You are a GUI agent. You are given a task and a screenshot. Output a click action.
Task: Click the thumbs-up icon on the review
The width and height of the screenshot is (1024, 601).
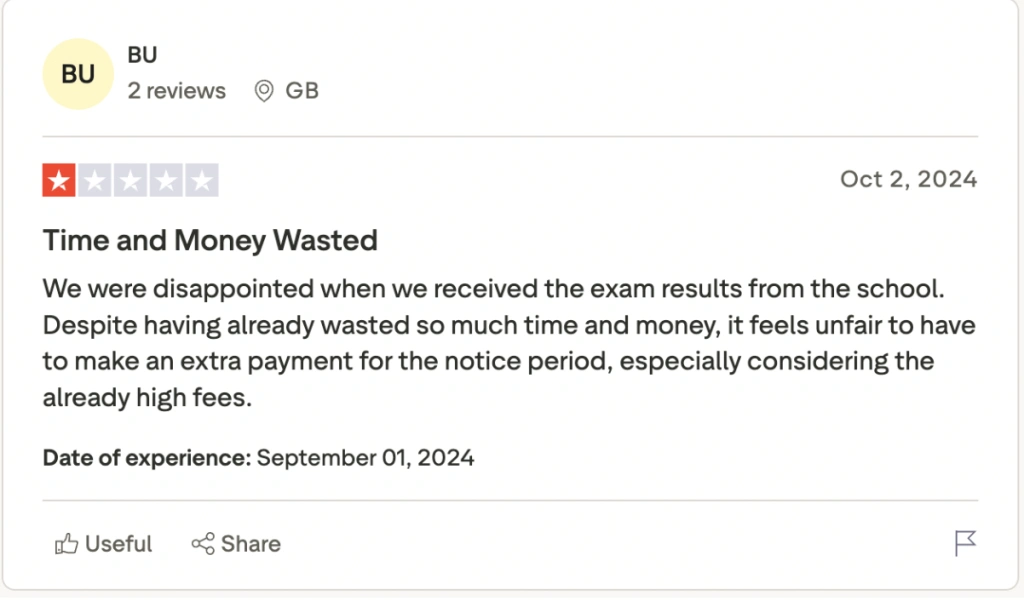click(67, 544)
